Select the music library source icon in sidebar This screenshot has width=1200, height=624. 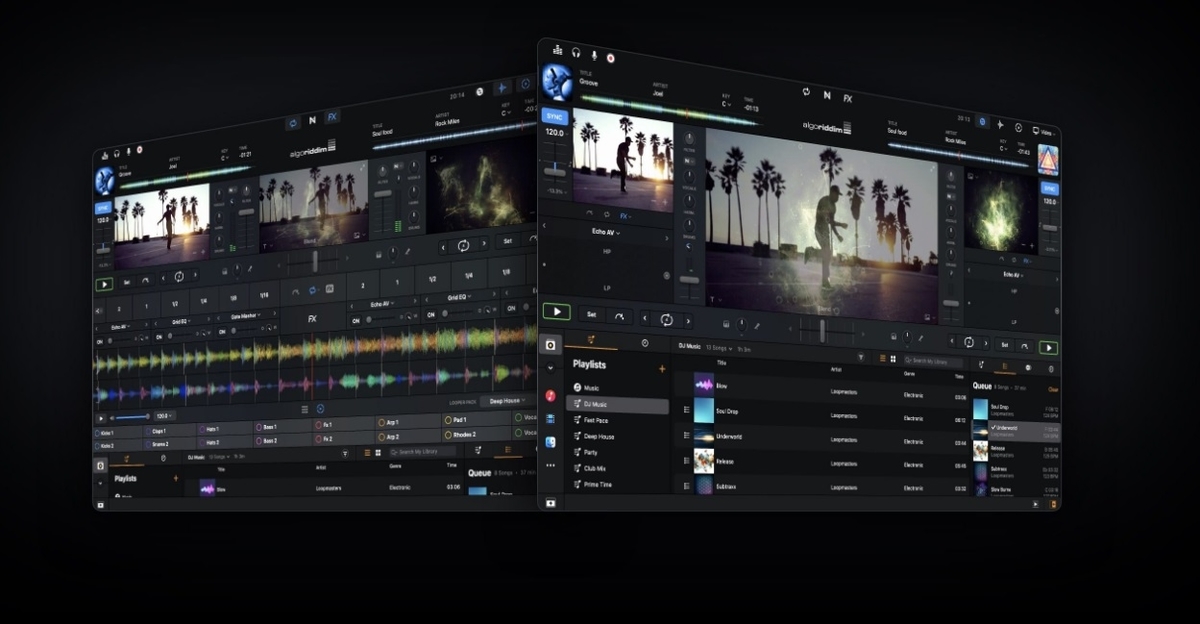click(551, 344)
